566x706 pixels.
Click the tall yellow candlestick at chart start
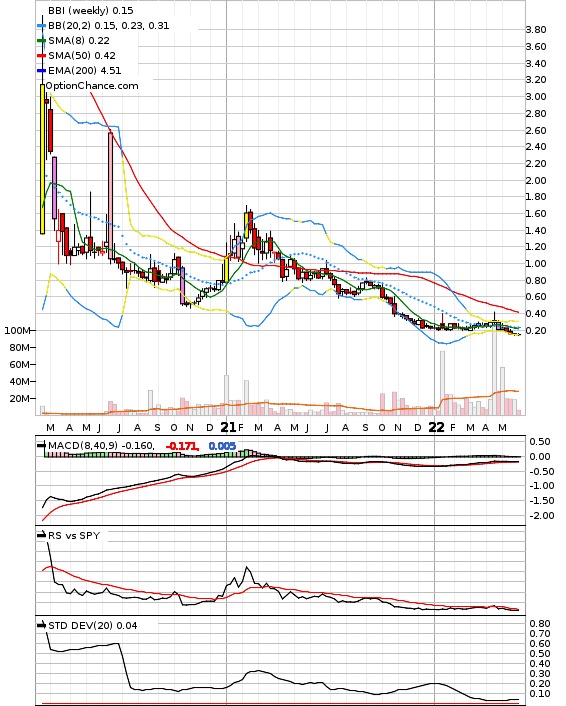[x=43, y=159]
